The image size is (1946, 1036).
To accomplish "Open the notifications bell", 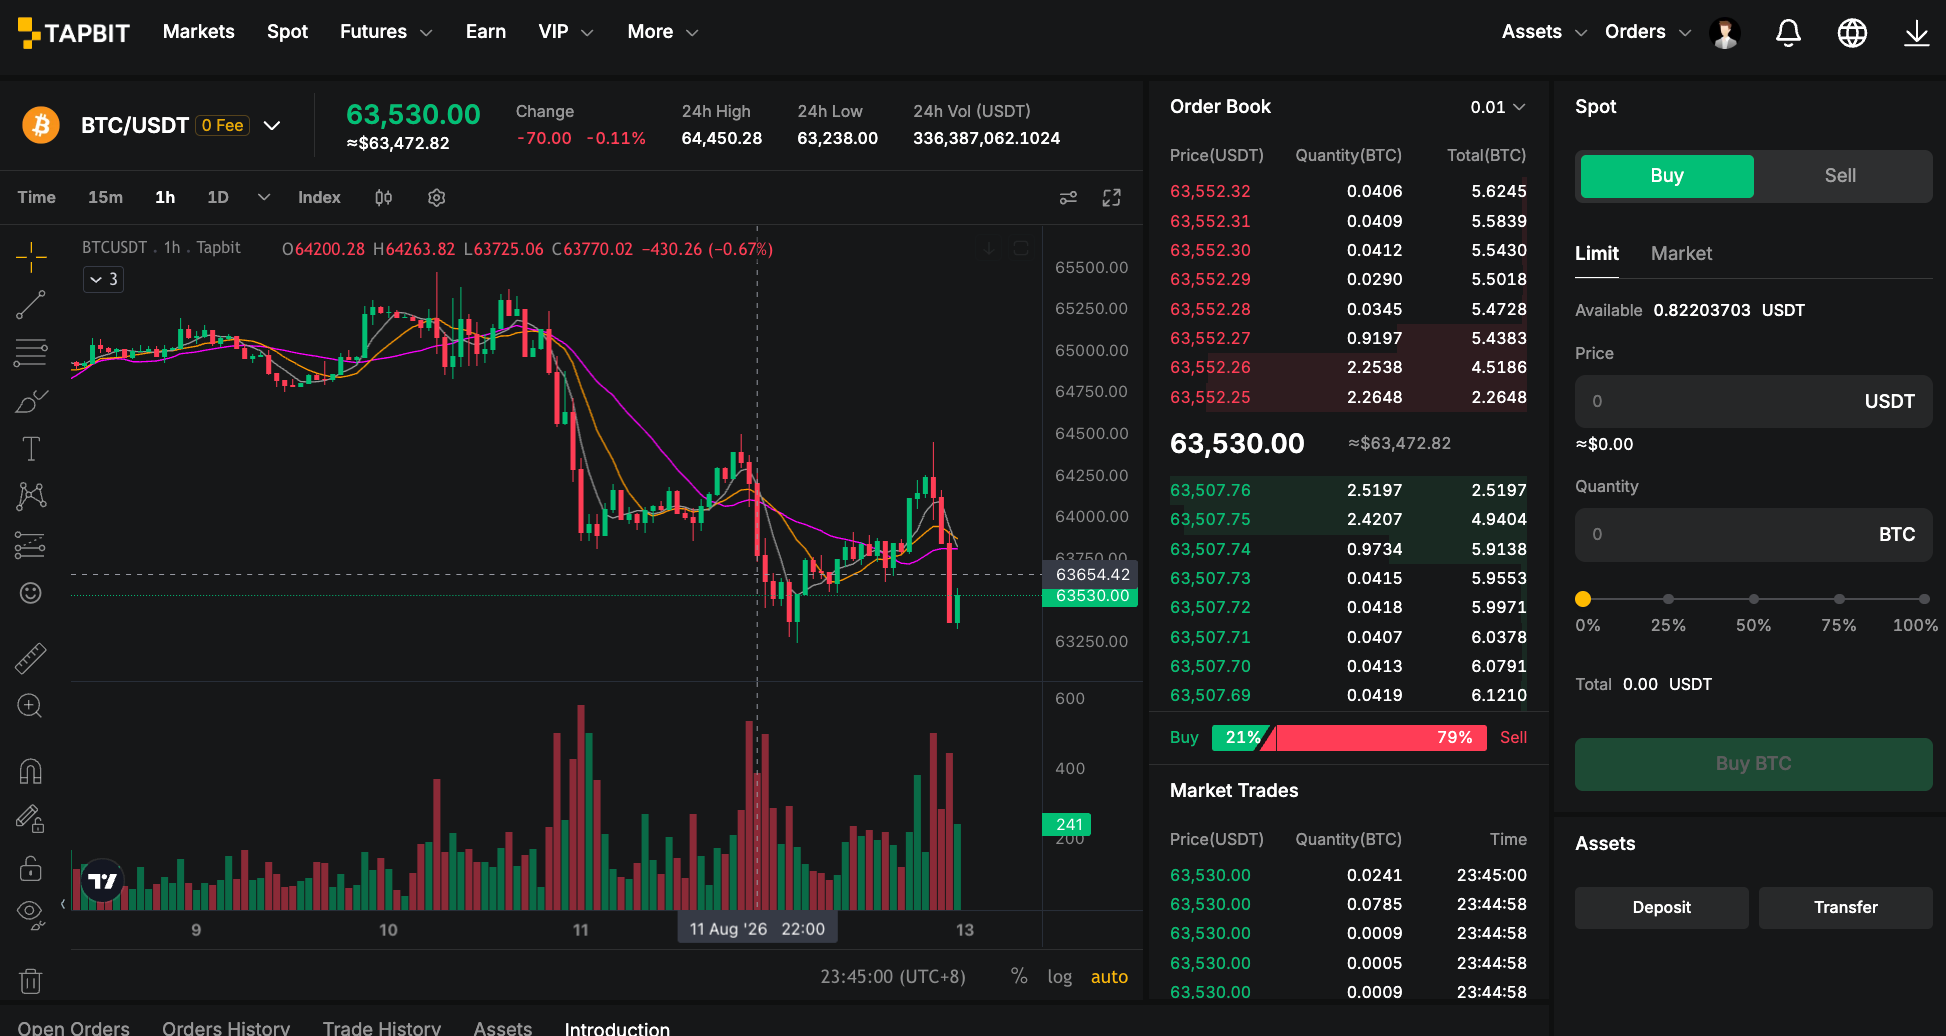I will (x=1788, y=33).
